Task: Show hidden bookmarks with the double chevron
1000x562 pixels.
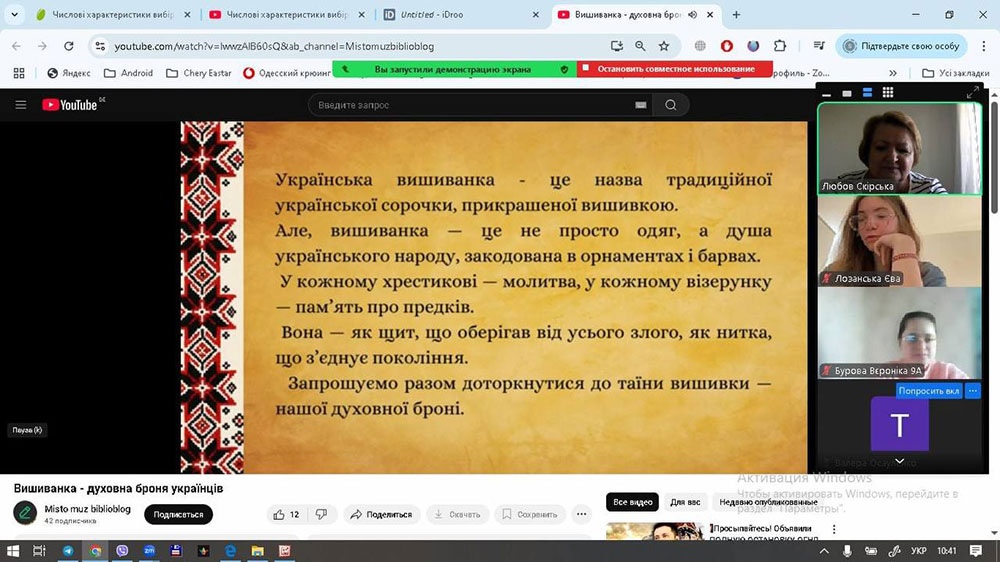Action: coord(893,73)
